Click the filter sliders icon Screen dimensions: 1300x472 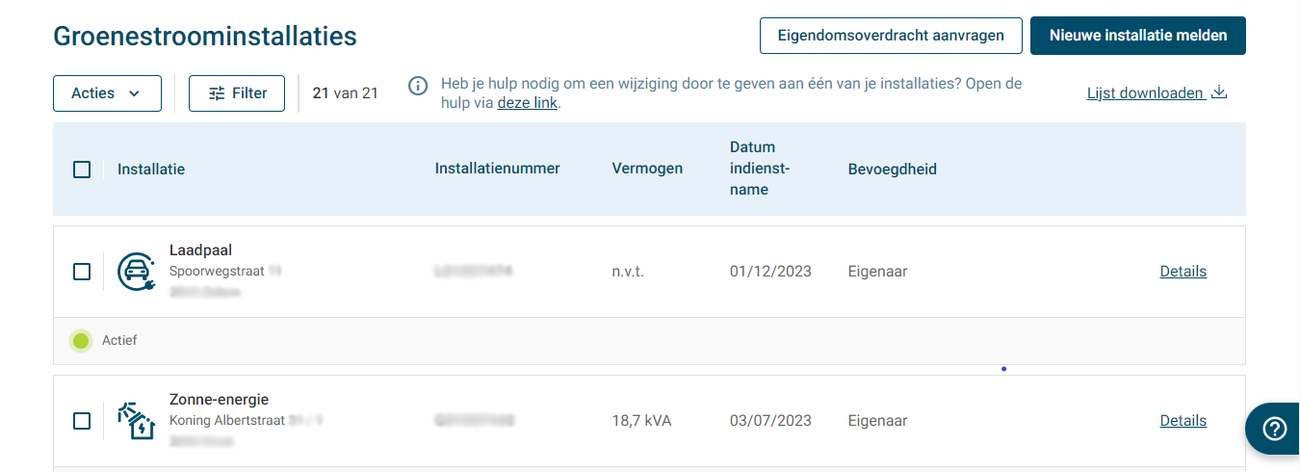click(217, 94)
